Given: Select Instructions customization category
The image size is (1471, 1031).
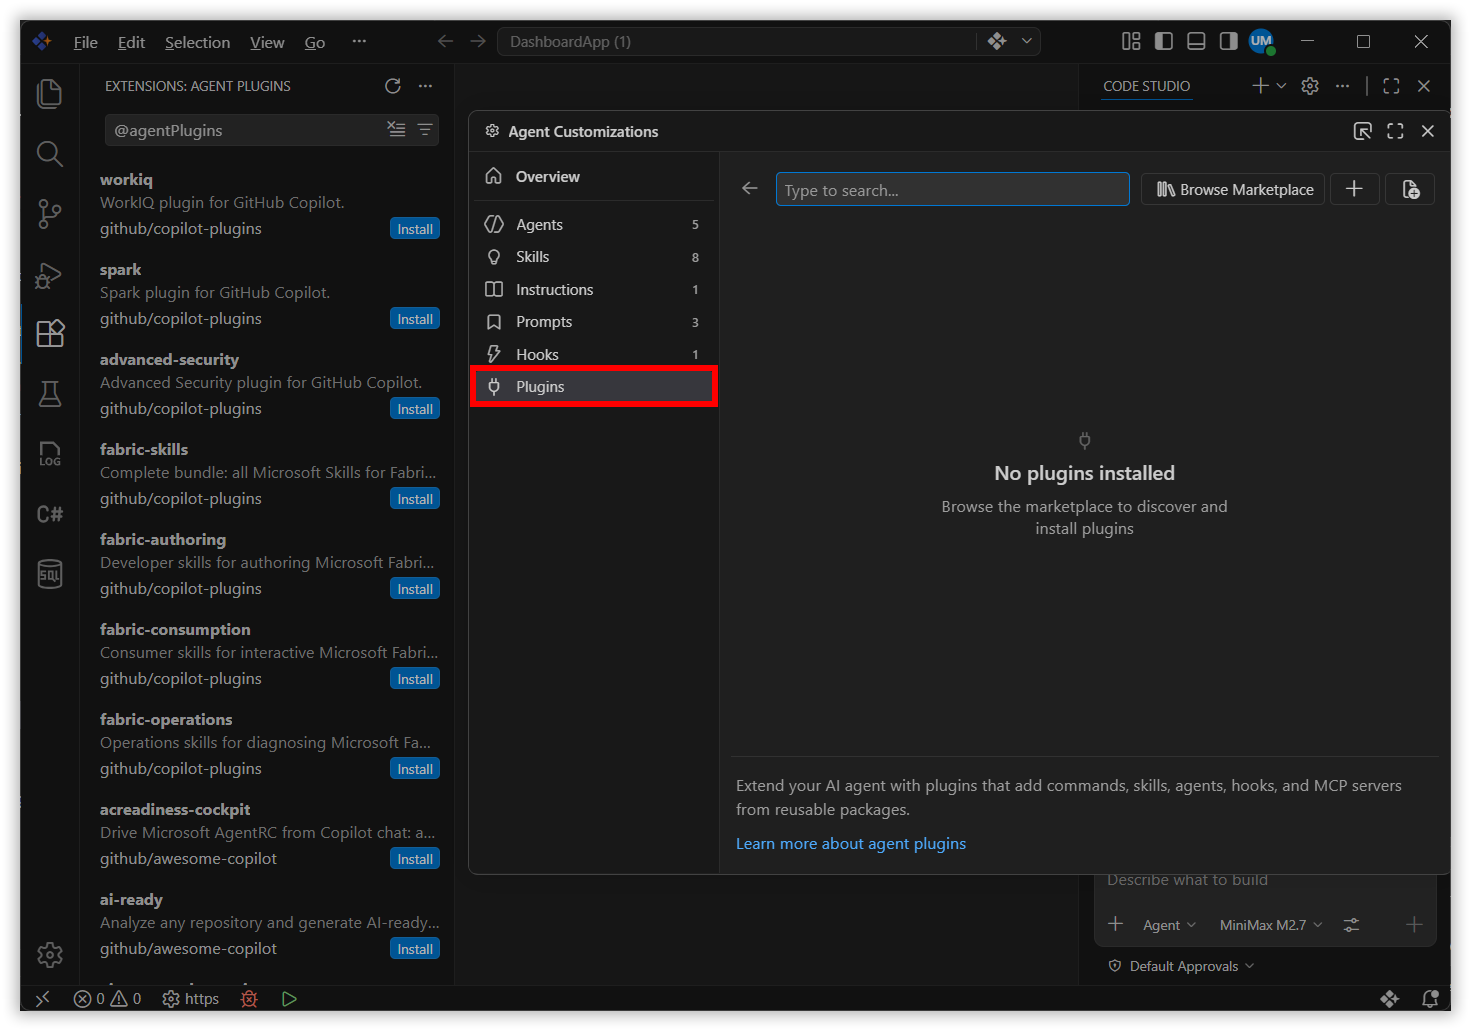Looking at the screenshot, I should click(x=594, y=290).
